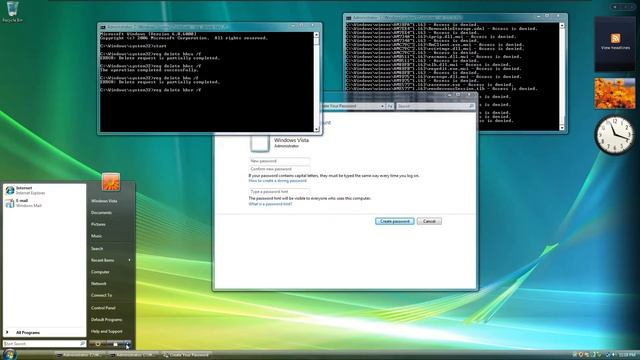The height and width of the screenshot is (360, 640).
Task: Open 'How to create a strong password' link
Action: pyautogui.click(x=277, y=180)
